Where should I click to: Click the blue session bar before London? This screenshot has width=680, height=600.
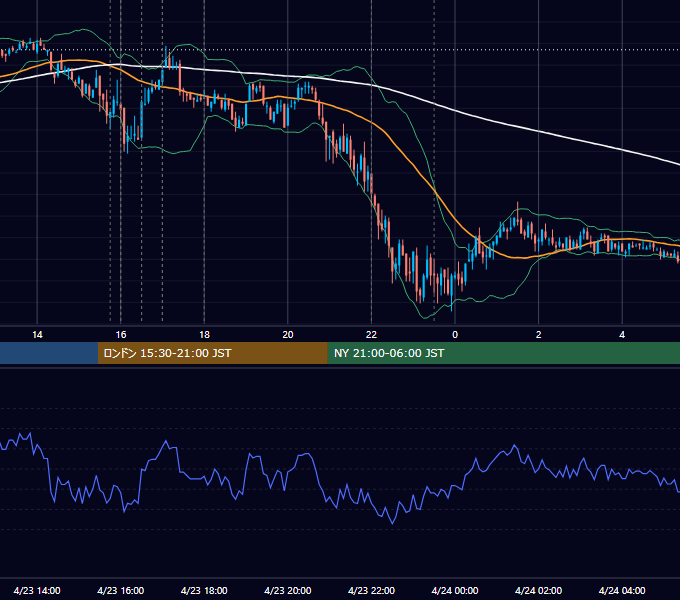click(x=49, y=353)
